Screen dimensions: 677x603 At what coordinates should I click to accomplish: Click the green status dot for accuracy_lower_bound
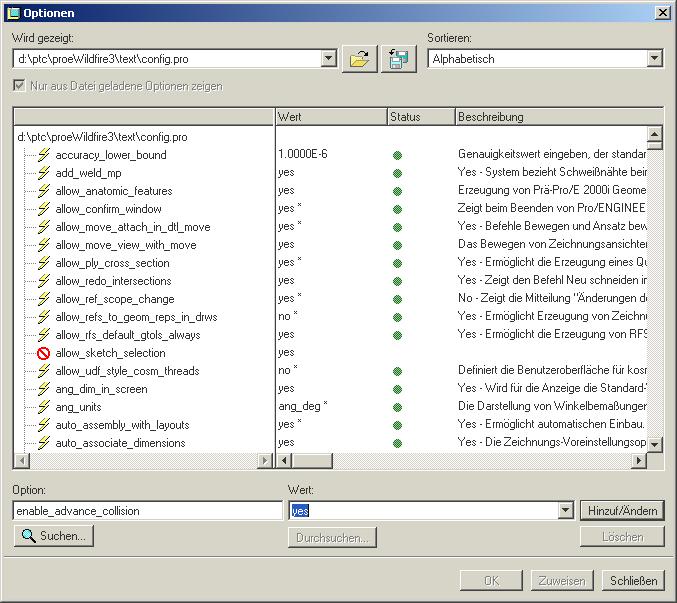pos(397,155)
